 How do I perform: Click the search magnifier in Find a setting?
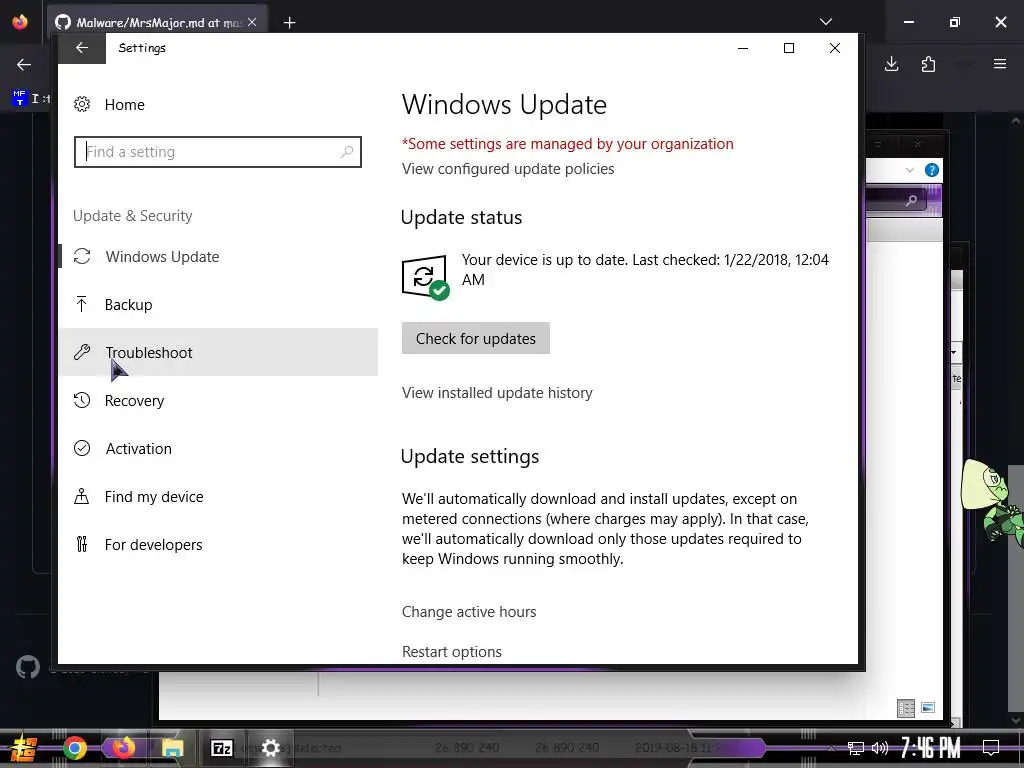[347, 152]
